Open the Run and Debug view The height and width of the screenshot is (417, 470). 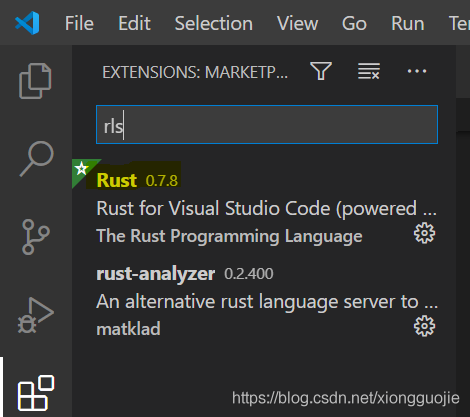(x=35, y=315)
